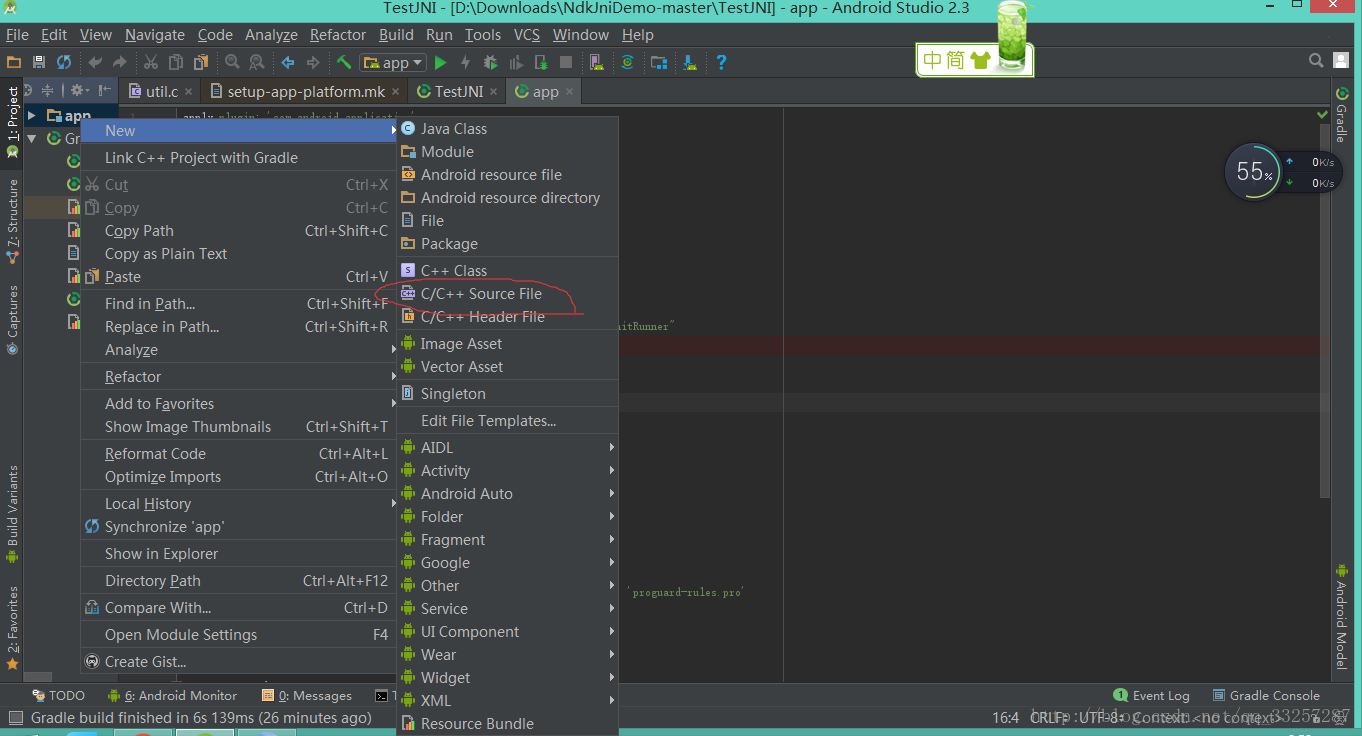Viewport: 1362px width, 736px height.
Task: Select C/C++ Header File entry
Action: [508, 317]
